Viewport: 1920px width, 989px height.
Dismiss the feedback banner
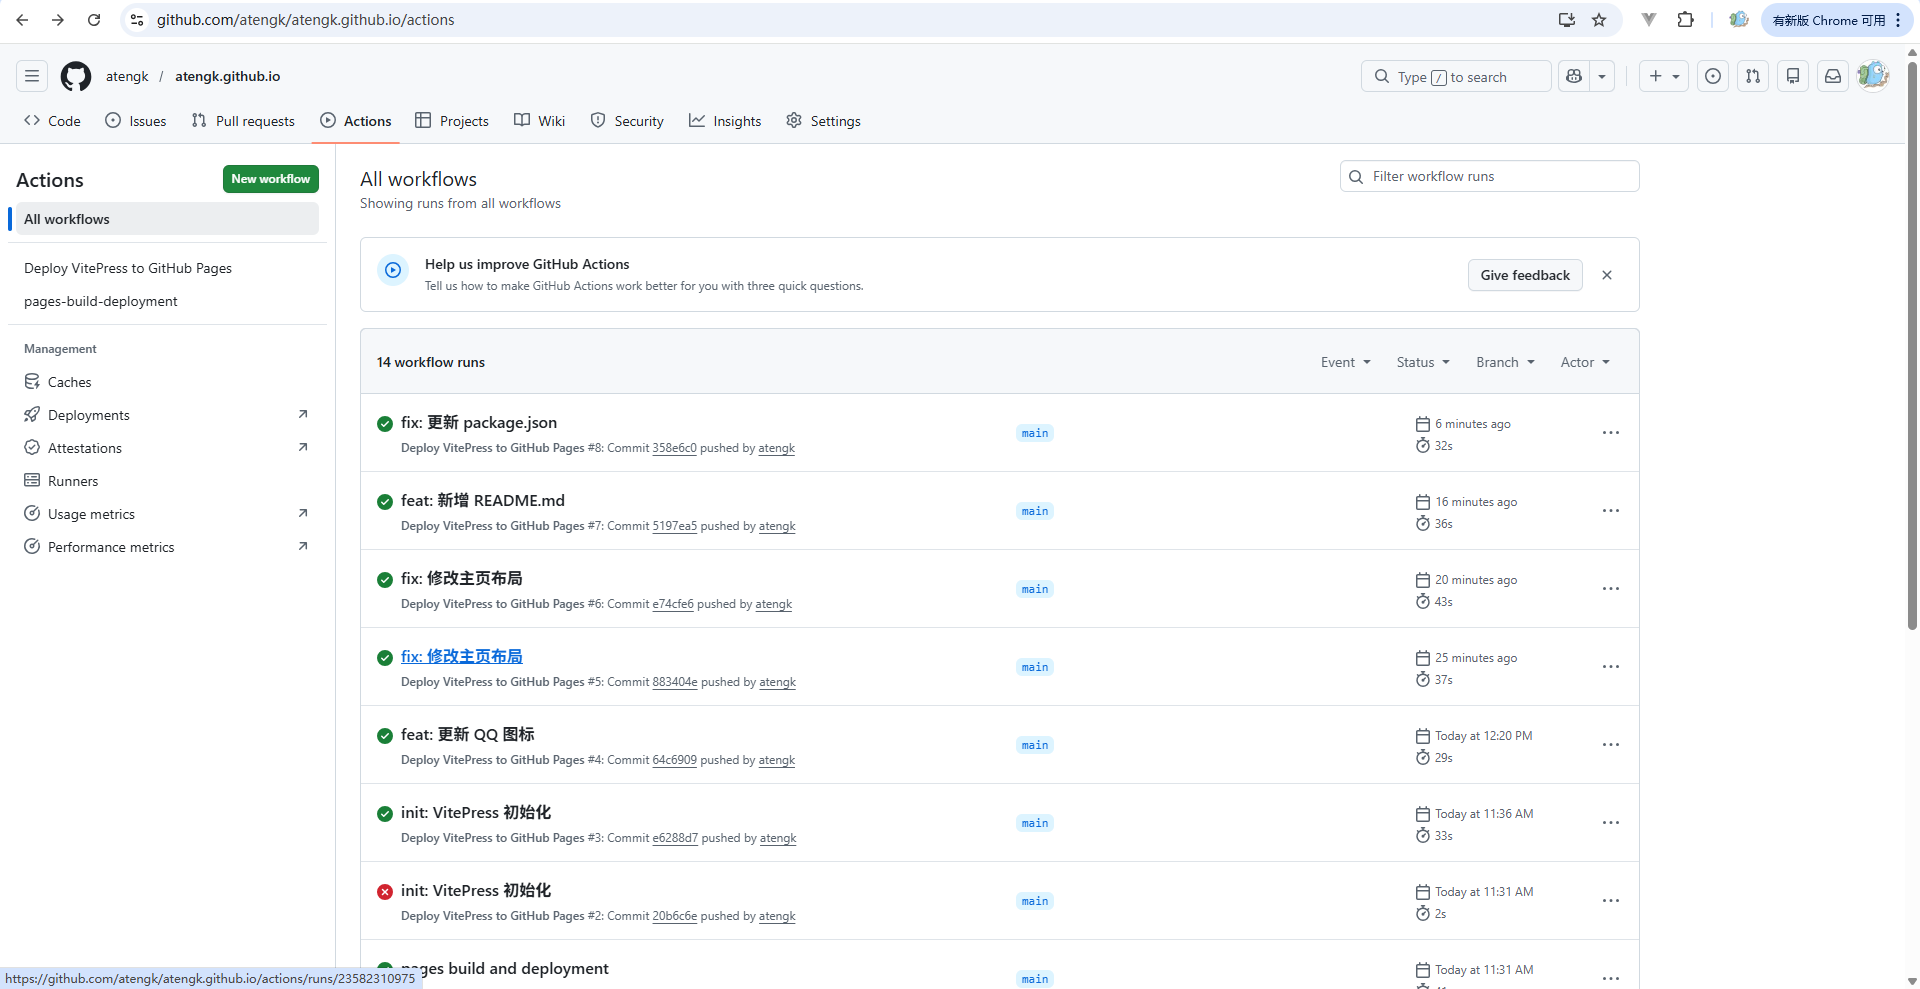[1607, 275]
